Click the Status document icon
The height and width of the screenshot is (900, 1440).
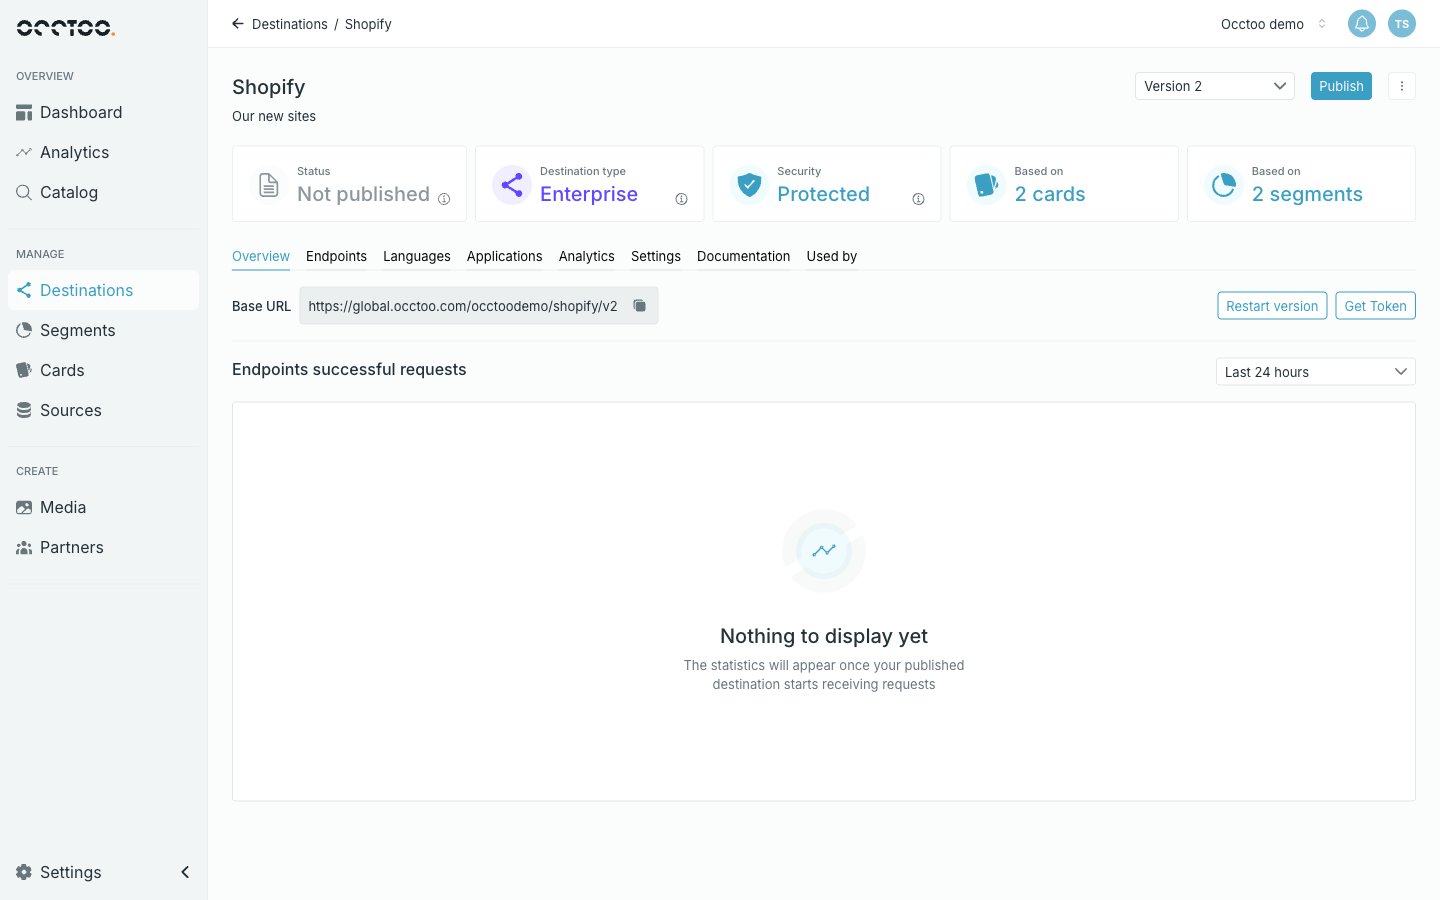(269, 185)
